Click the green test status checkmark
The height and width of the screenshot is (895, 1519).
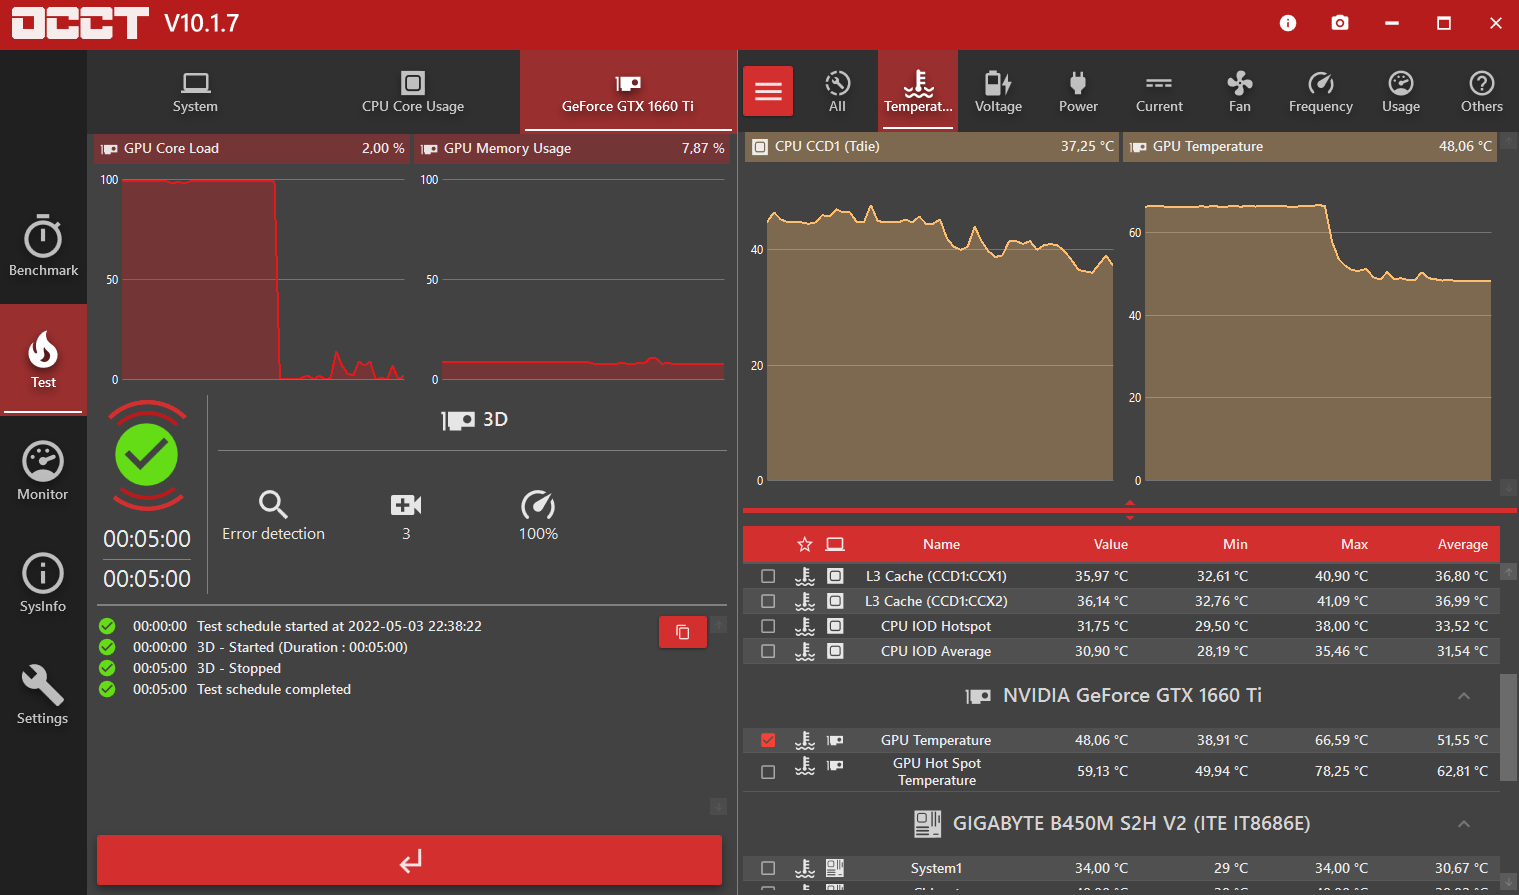[147, 455]
